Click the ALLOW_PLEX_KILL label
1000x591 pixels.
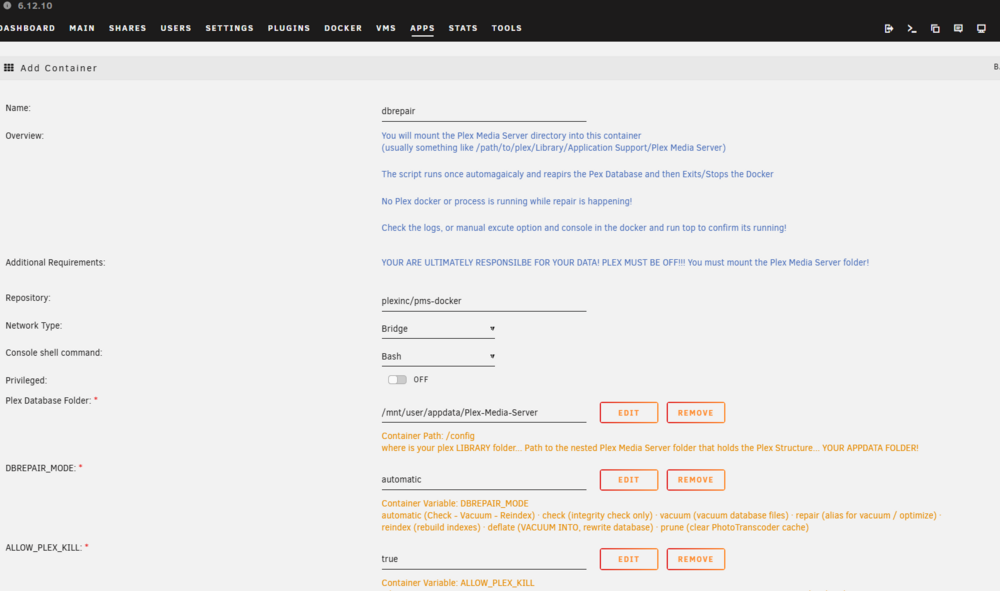coord(43,548)
